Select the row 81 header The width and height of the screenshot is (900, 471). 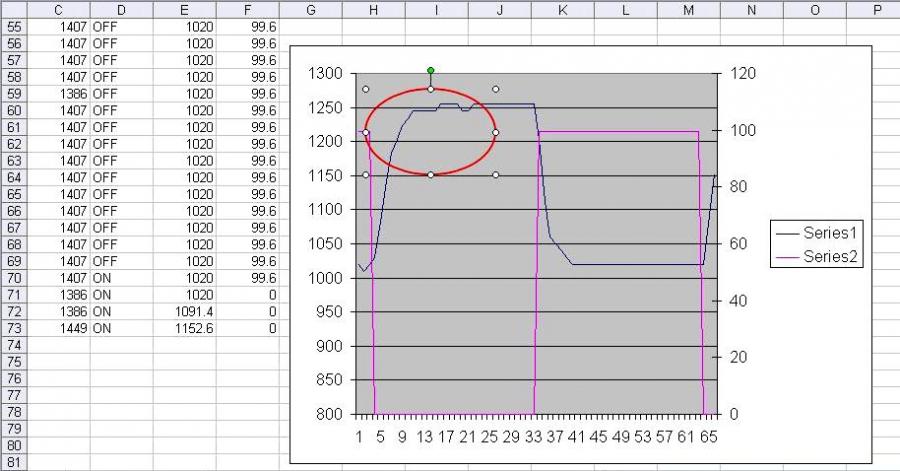click(x=14, y=462)
